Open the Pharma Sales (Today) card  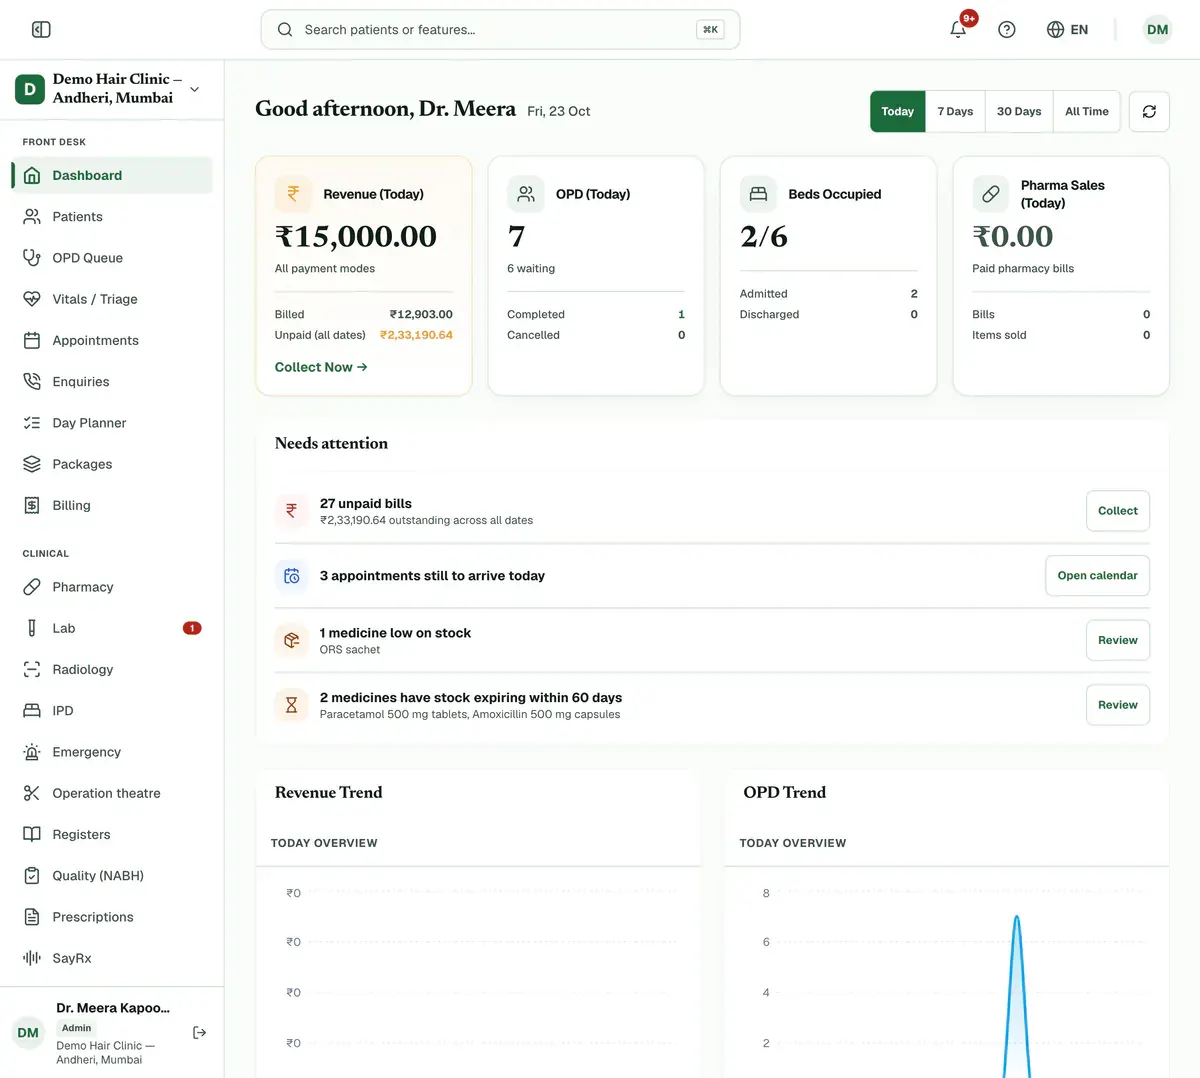point(1061,276)
